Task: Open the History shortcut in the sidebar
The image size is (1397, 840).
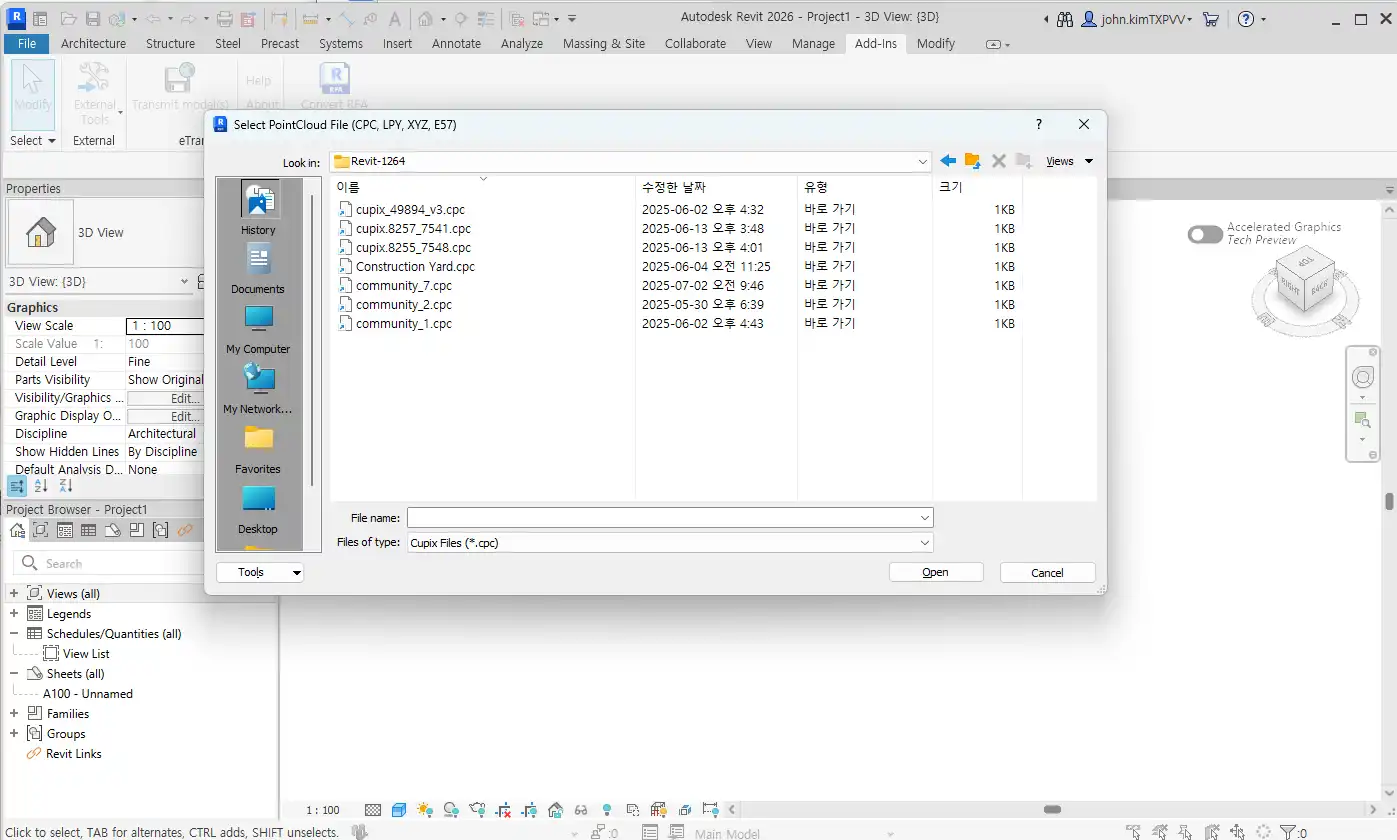Action: 258,210
